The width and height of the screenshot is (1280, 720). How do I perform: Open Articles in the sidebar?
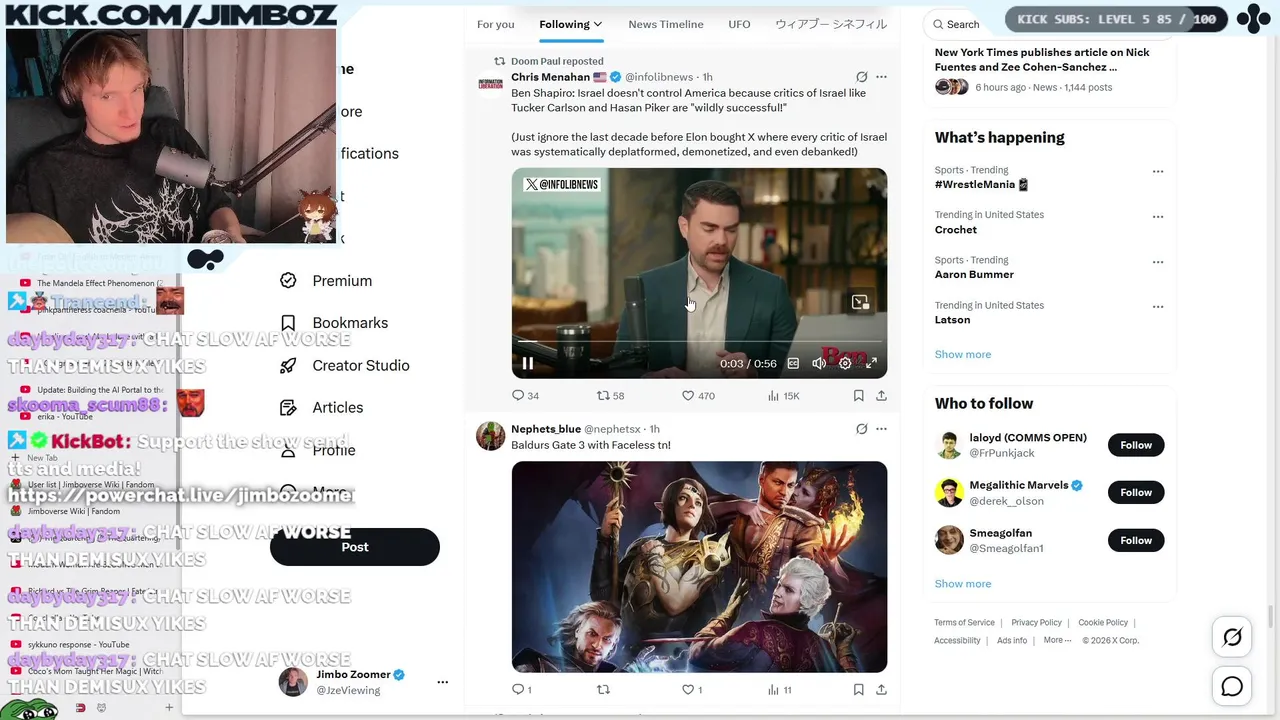click(x=322, y=407)
